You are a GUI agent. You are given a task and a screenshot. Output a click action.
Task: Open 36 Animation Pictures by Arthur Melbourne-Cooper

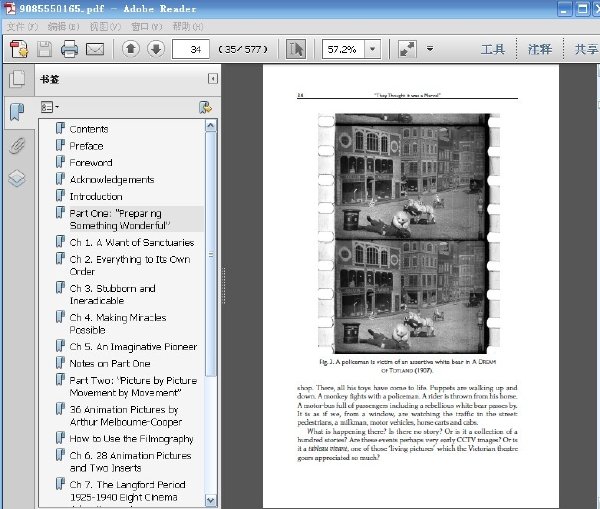click(x=126, y=415)
